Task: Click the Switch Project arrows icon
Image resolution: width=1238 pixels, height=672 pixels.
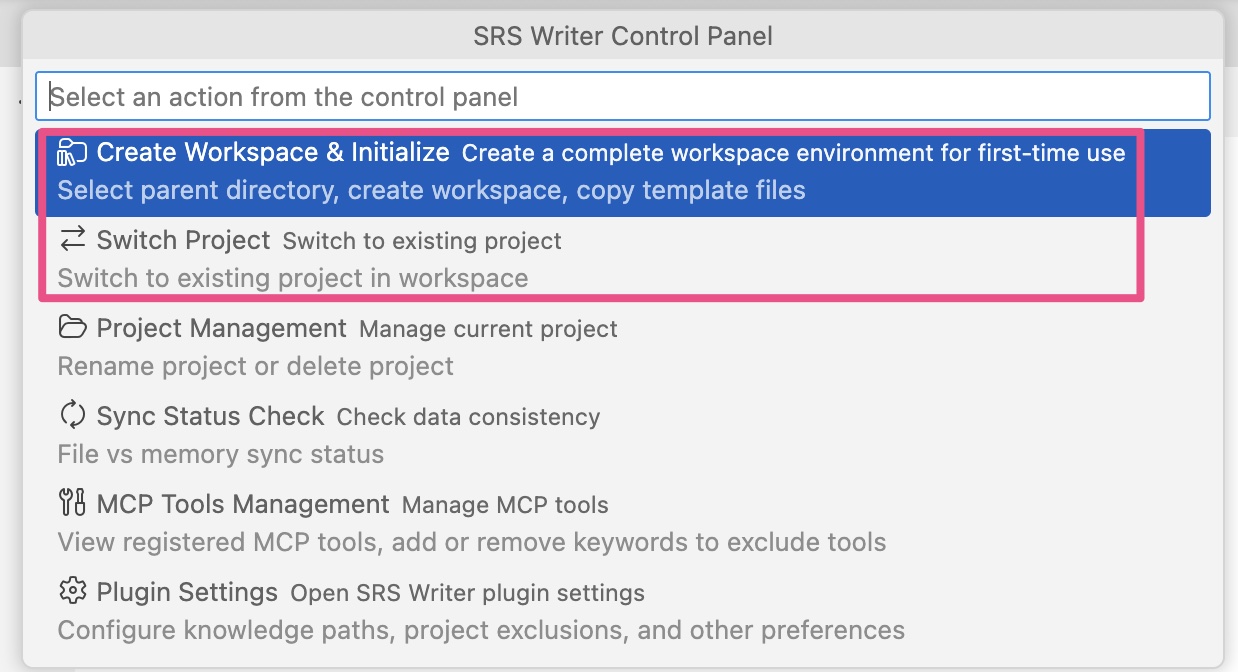Action: [x=72, y=240]
